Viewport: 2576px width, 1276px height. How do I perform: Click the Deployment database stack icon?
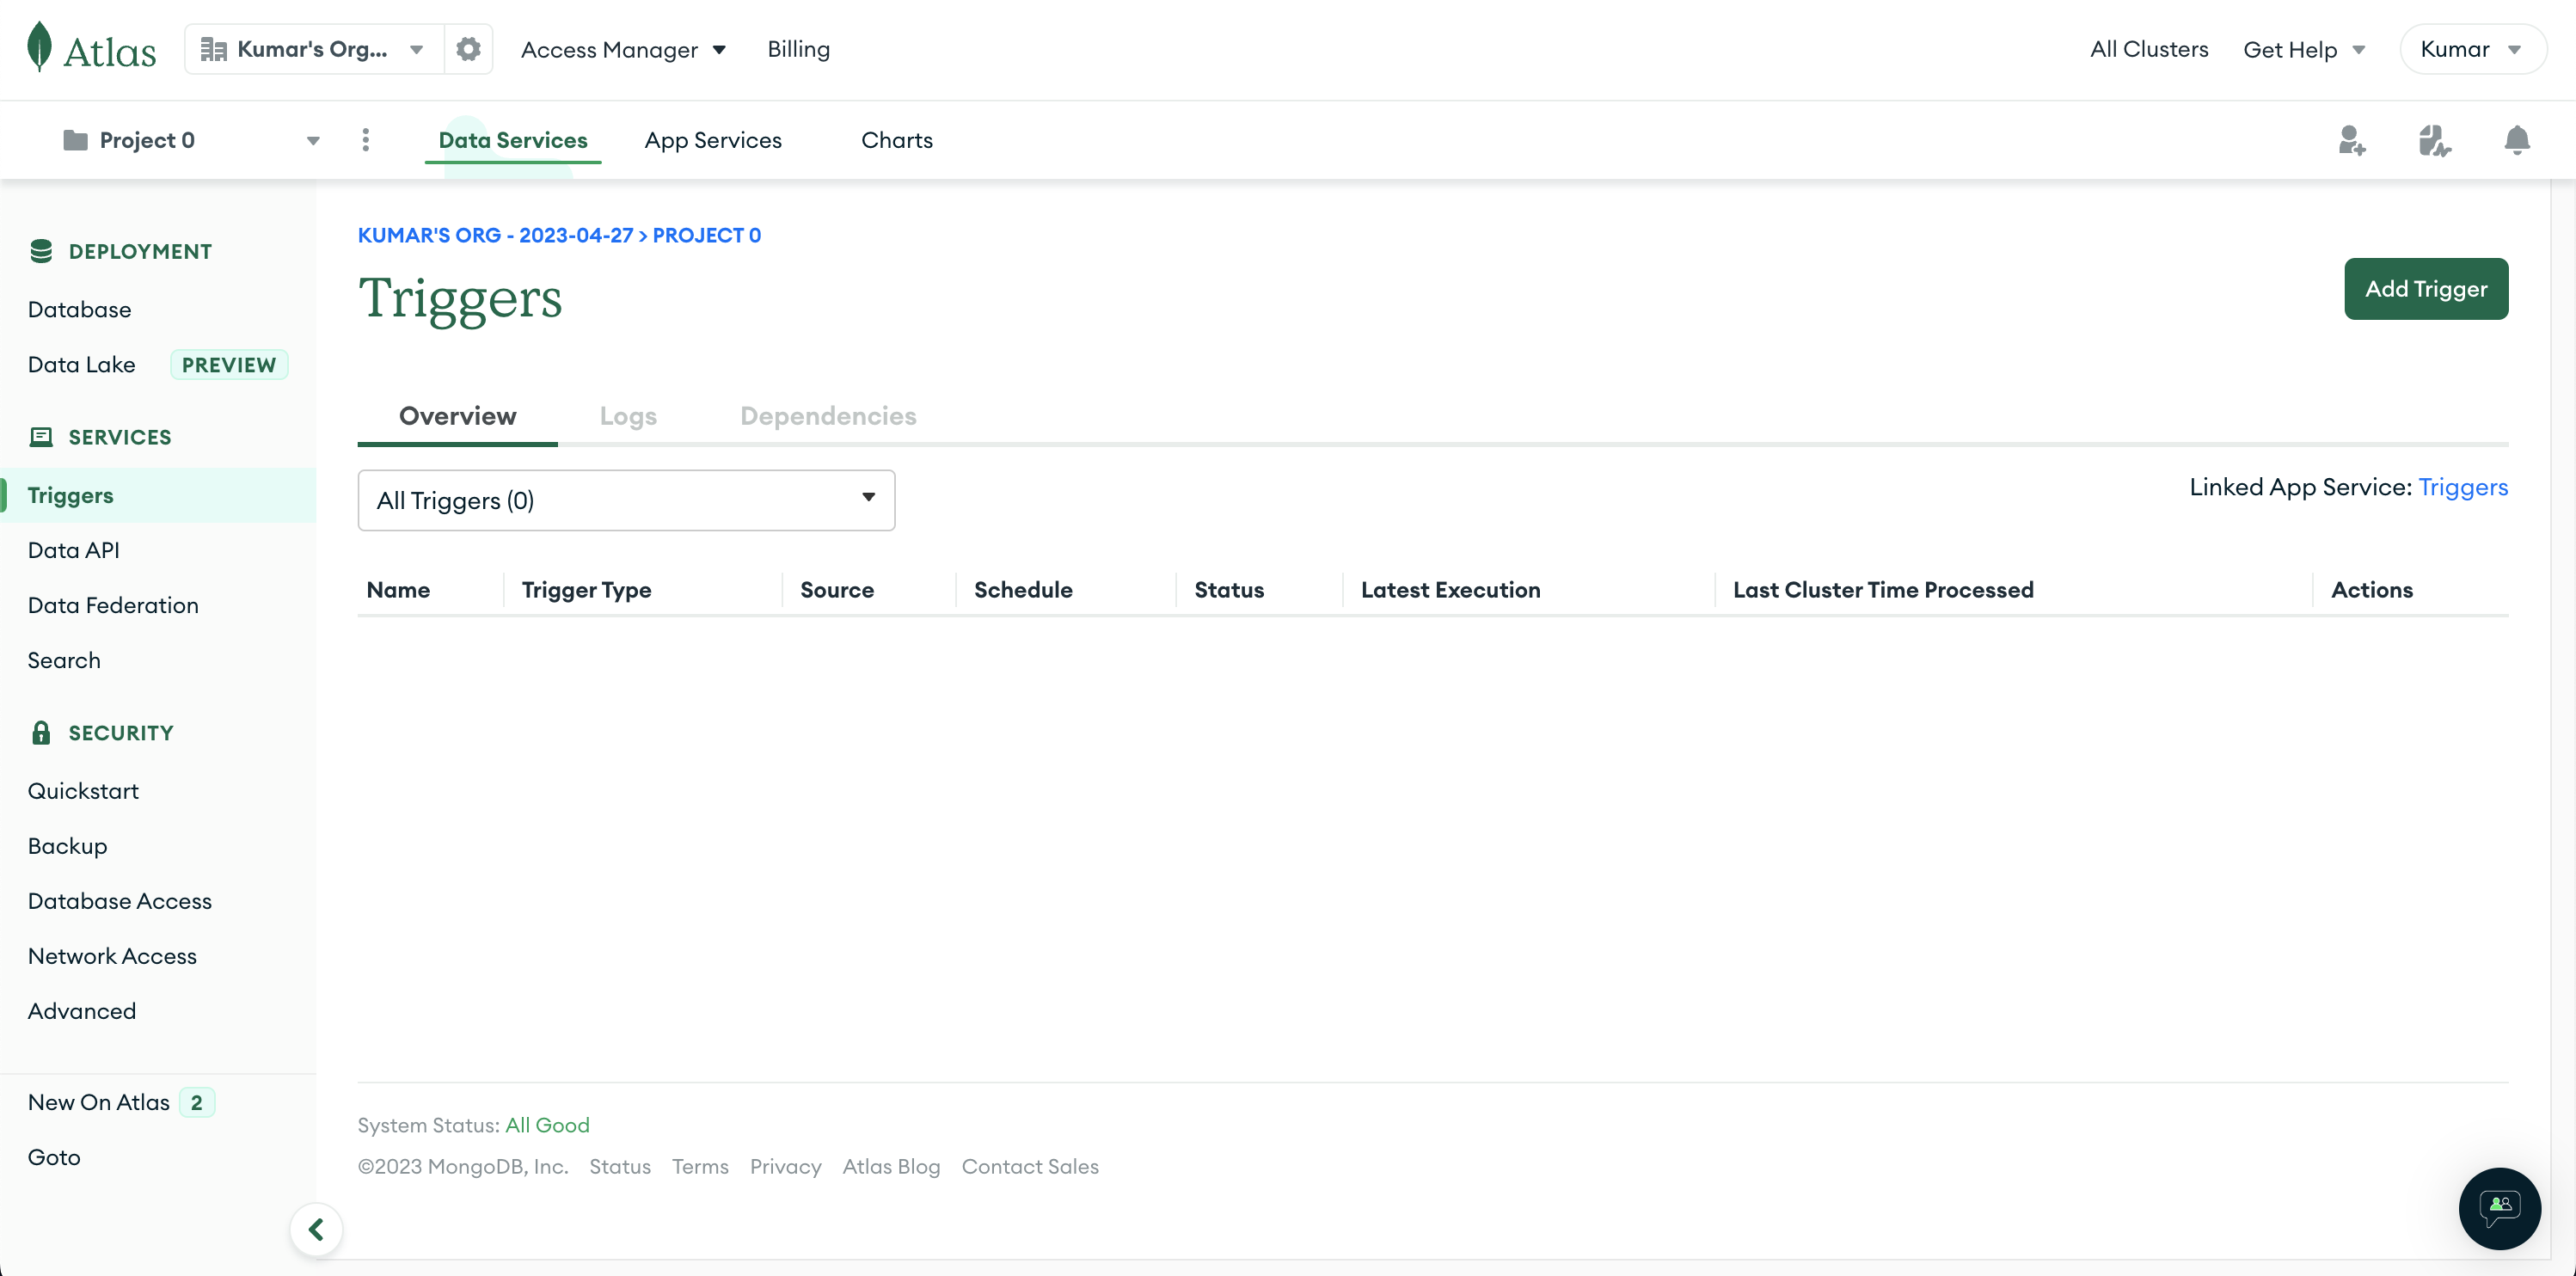41,251
